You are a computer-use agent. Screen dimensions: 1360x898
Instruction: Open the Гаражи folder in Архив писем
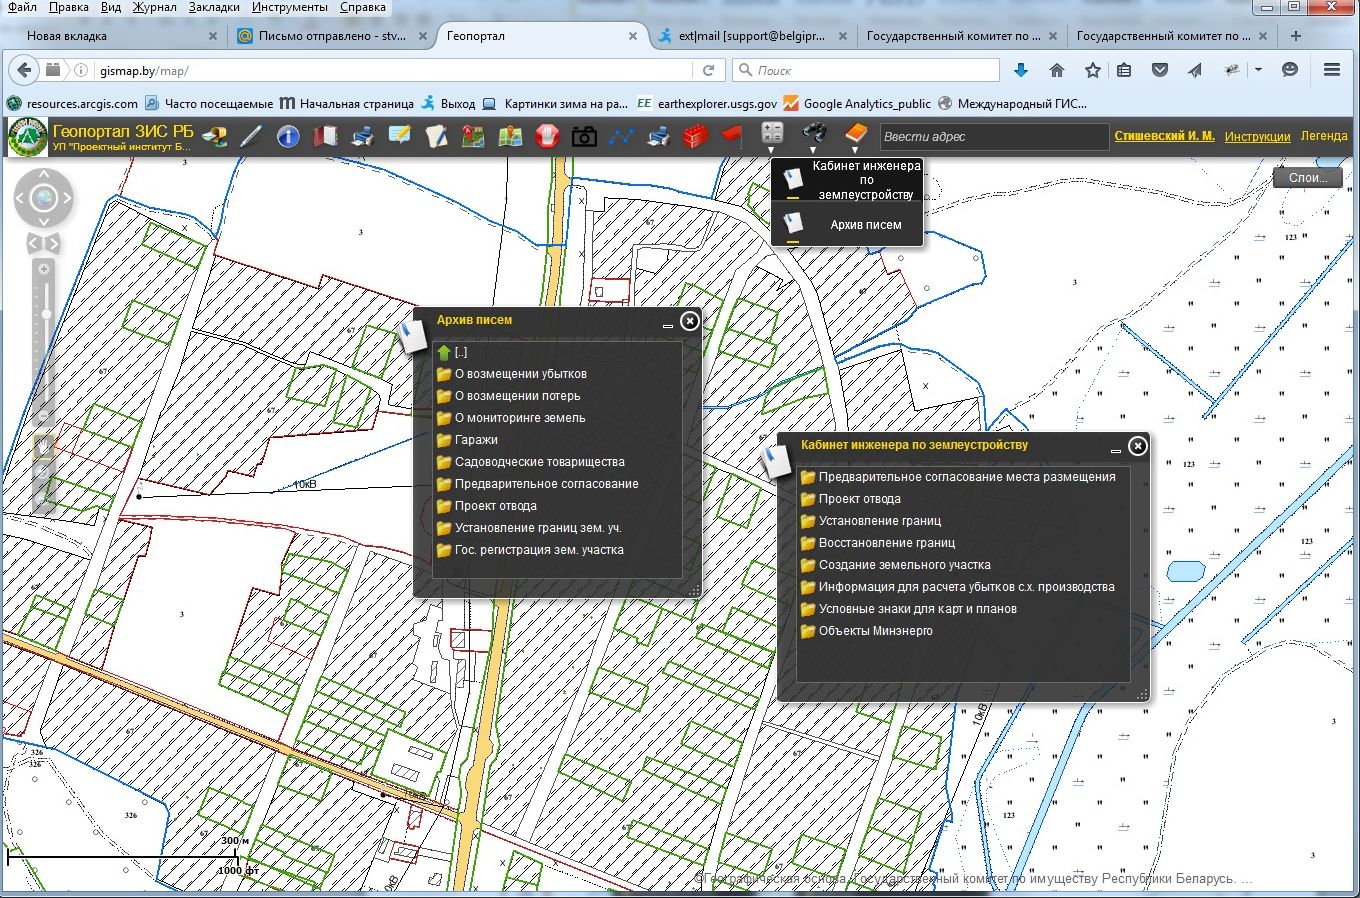point(476,440)
